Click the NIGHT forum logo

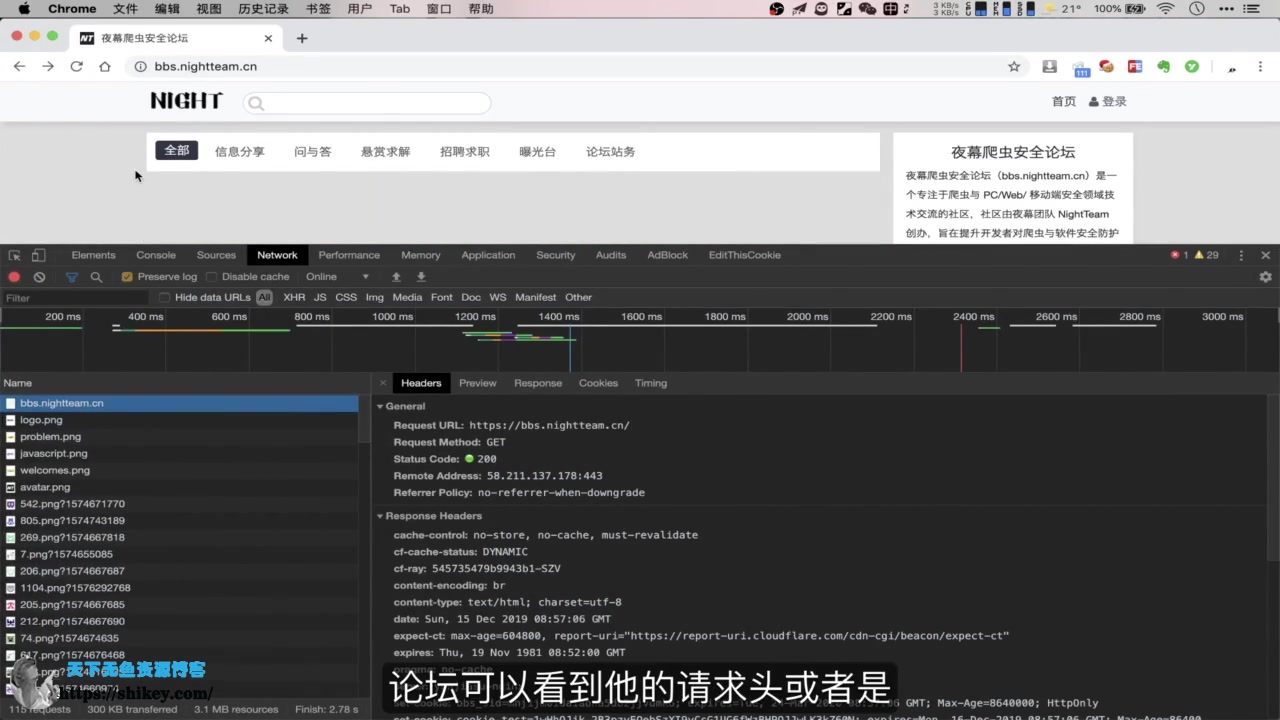click(186, 101)
